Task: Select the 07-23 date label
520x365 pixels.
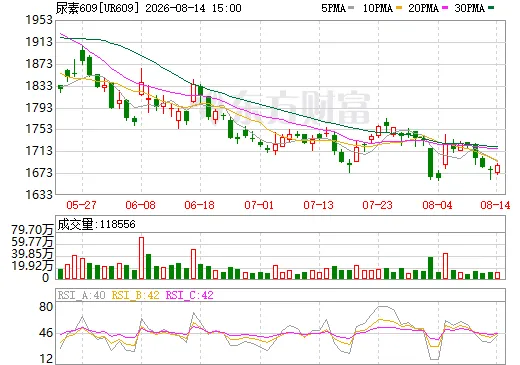Action: 377,205
